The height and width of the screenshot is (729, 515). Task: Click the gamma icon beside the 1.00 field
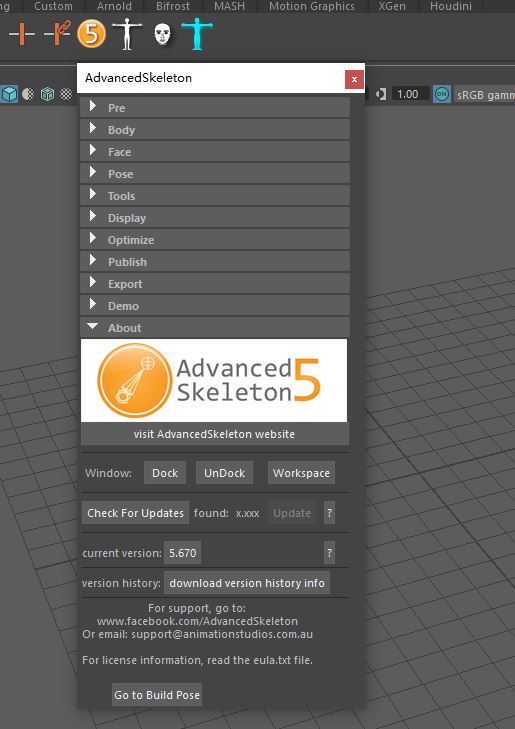click(x=381, y=94)
